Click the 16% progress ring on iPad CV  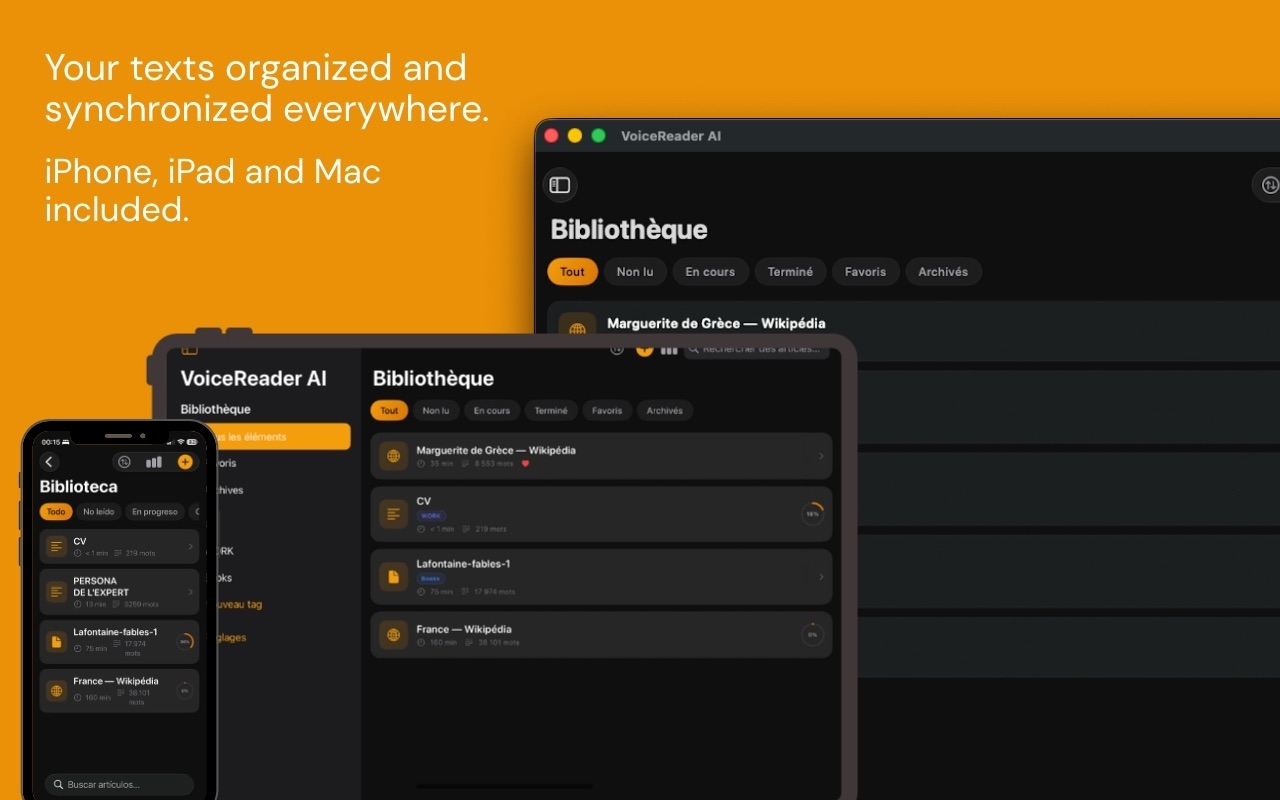tap(813, 513)
